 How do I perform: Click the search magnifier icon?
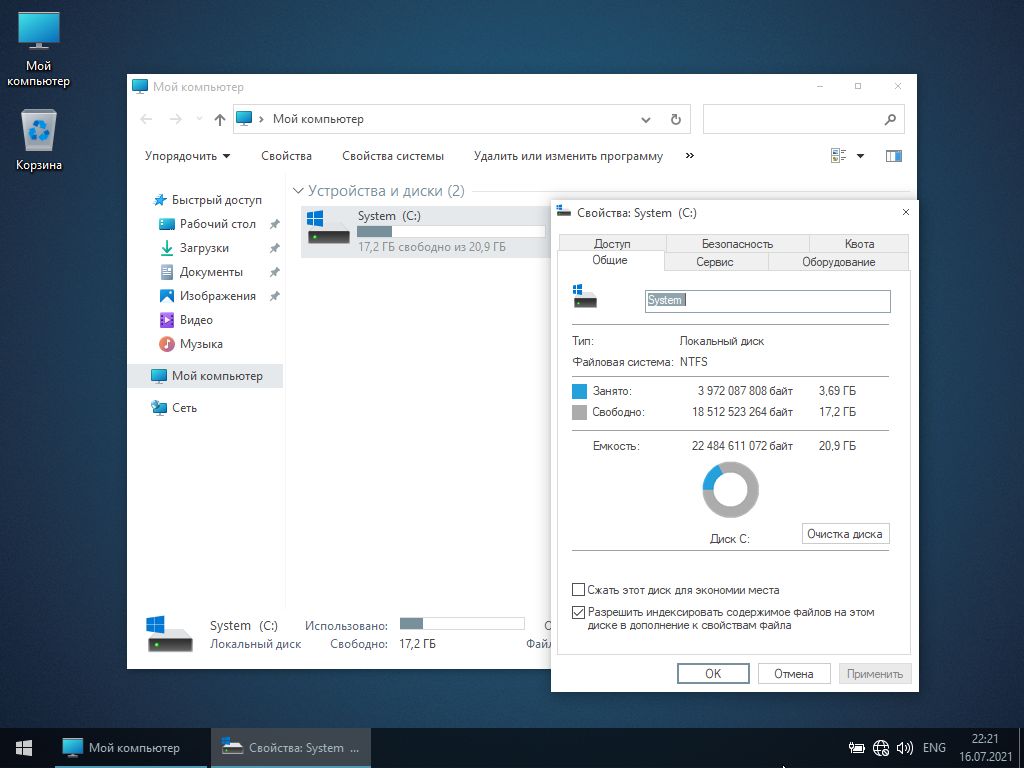point(890,119)
